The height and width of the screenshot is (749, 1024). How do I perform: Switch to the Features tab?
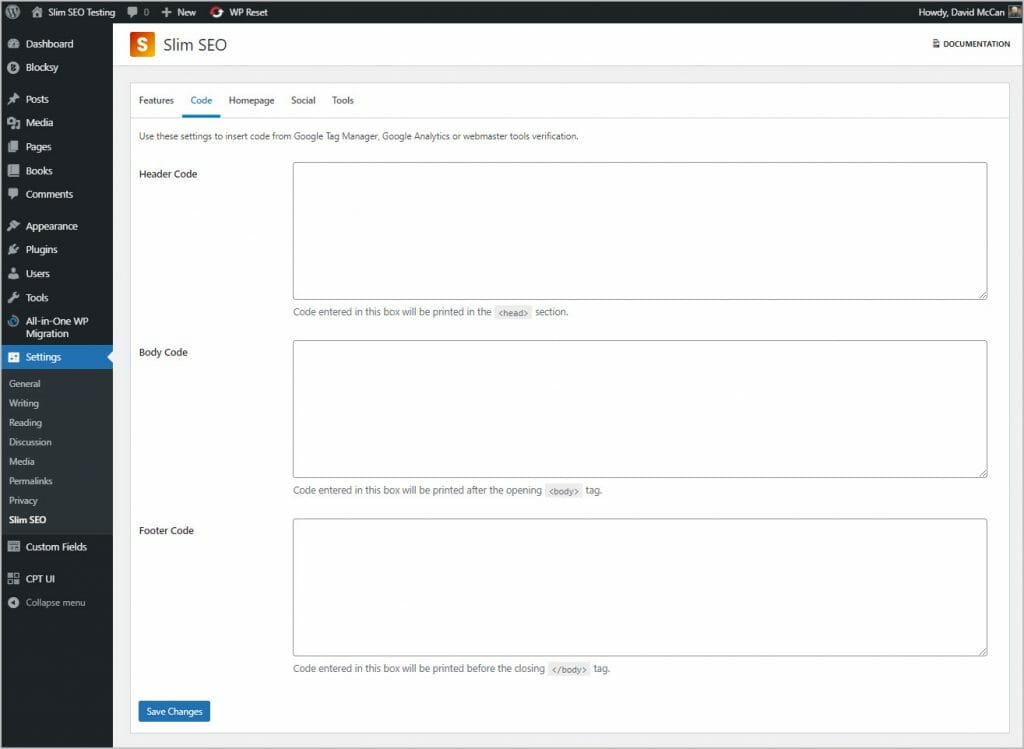[156, 100]
